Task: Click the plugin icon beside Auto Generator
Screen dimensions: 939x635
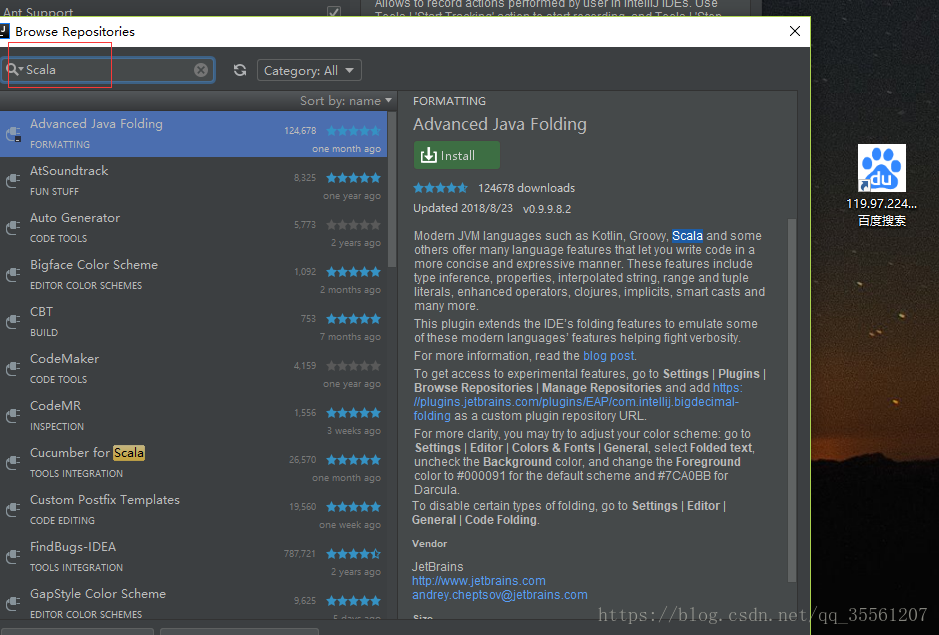Action: tap(13, 228)
